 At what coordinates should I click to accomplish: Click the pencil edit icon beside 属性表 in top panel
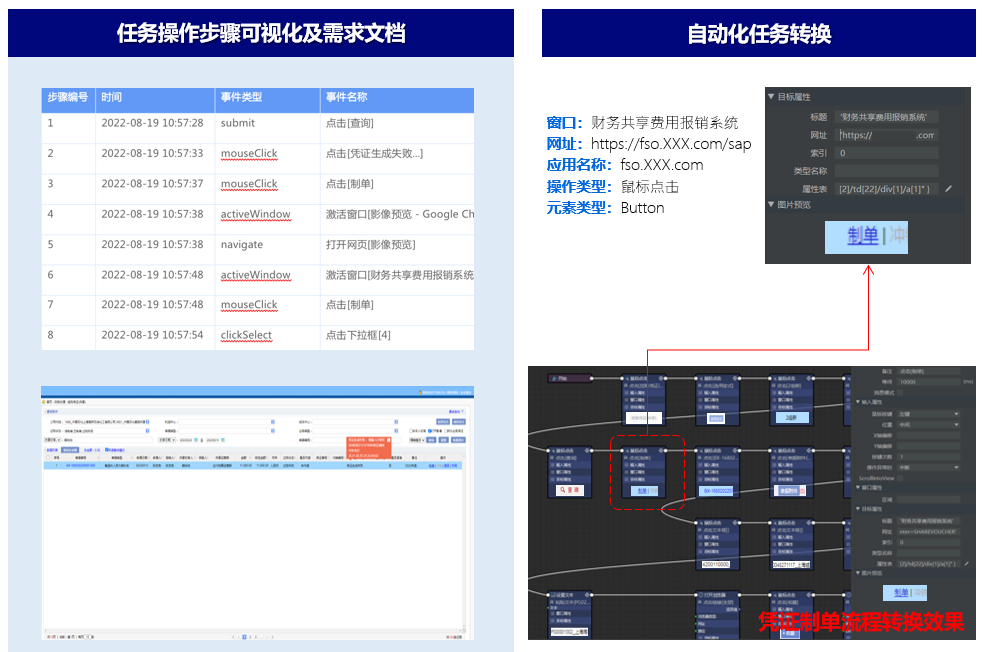coord(949,188)
